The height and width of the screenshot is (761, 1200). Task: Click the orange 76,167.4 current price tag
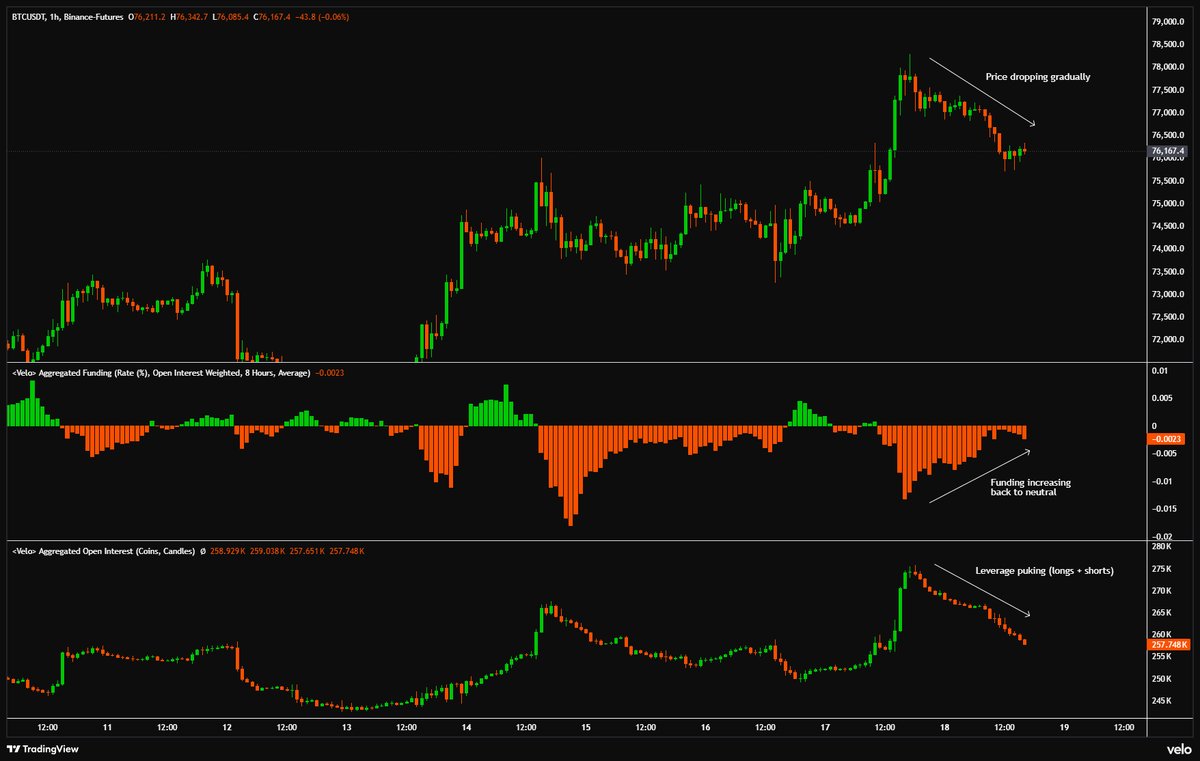1169,153
